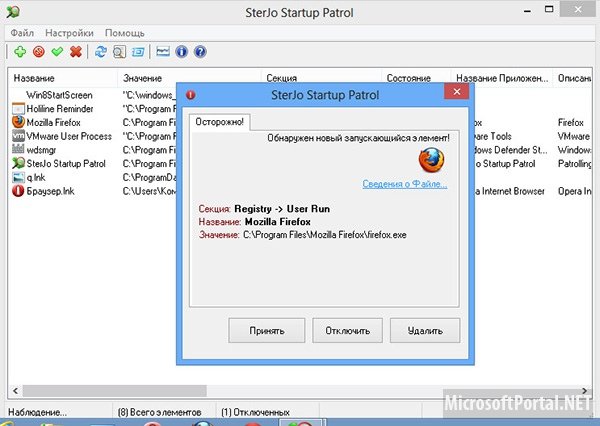Click the red alert icon in dialog title
The width and height of the screenshot is (600, 426).
coord(191,95)
